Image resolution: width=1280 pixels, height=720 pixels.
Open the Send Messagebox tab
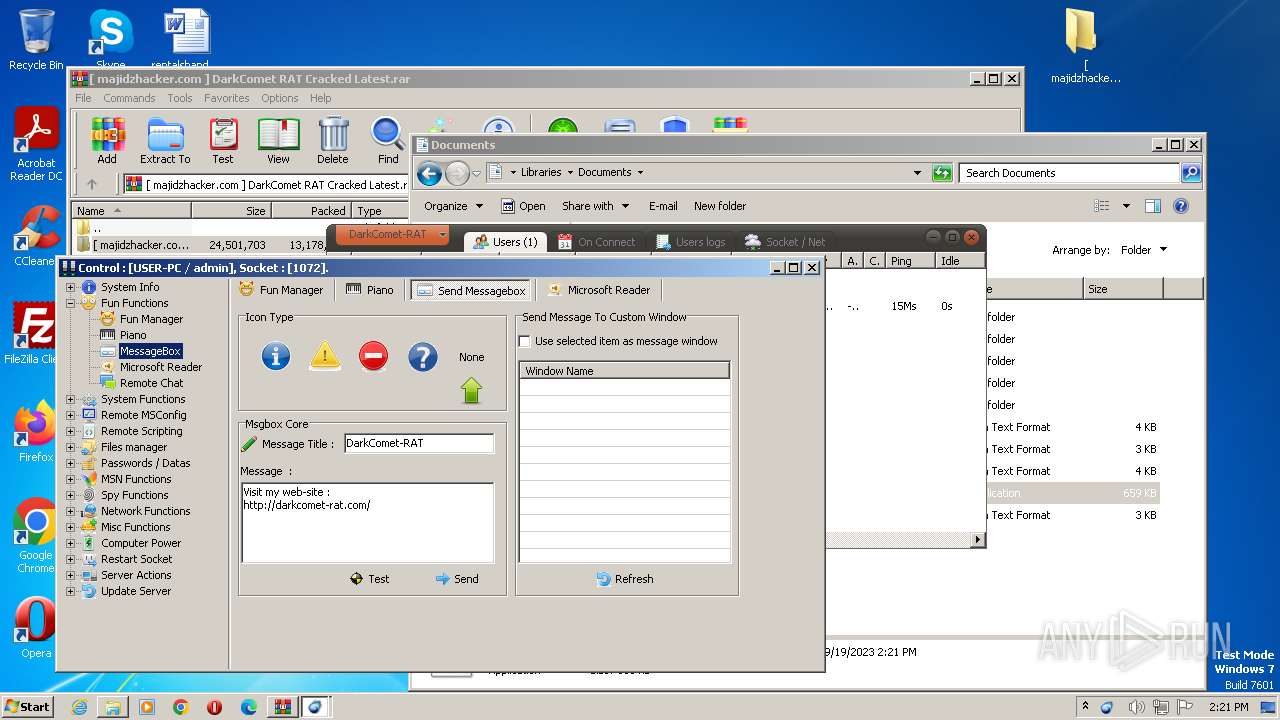471,290
